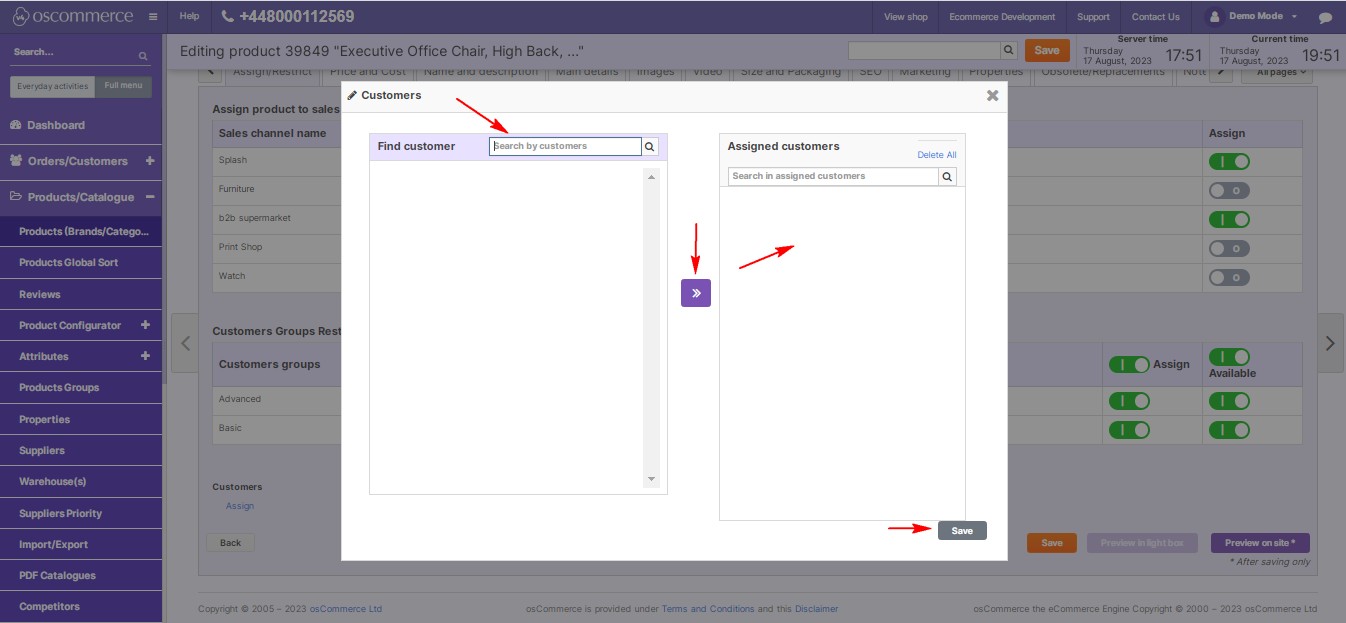Enable the Furniture sales channel assign switch

coord(1228,190)
